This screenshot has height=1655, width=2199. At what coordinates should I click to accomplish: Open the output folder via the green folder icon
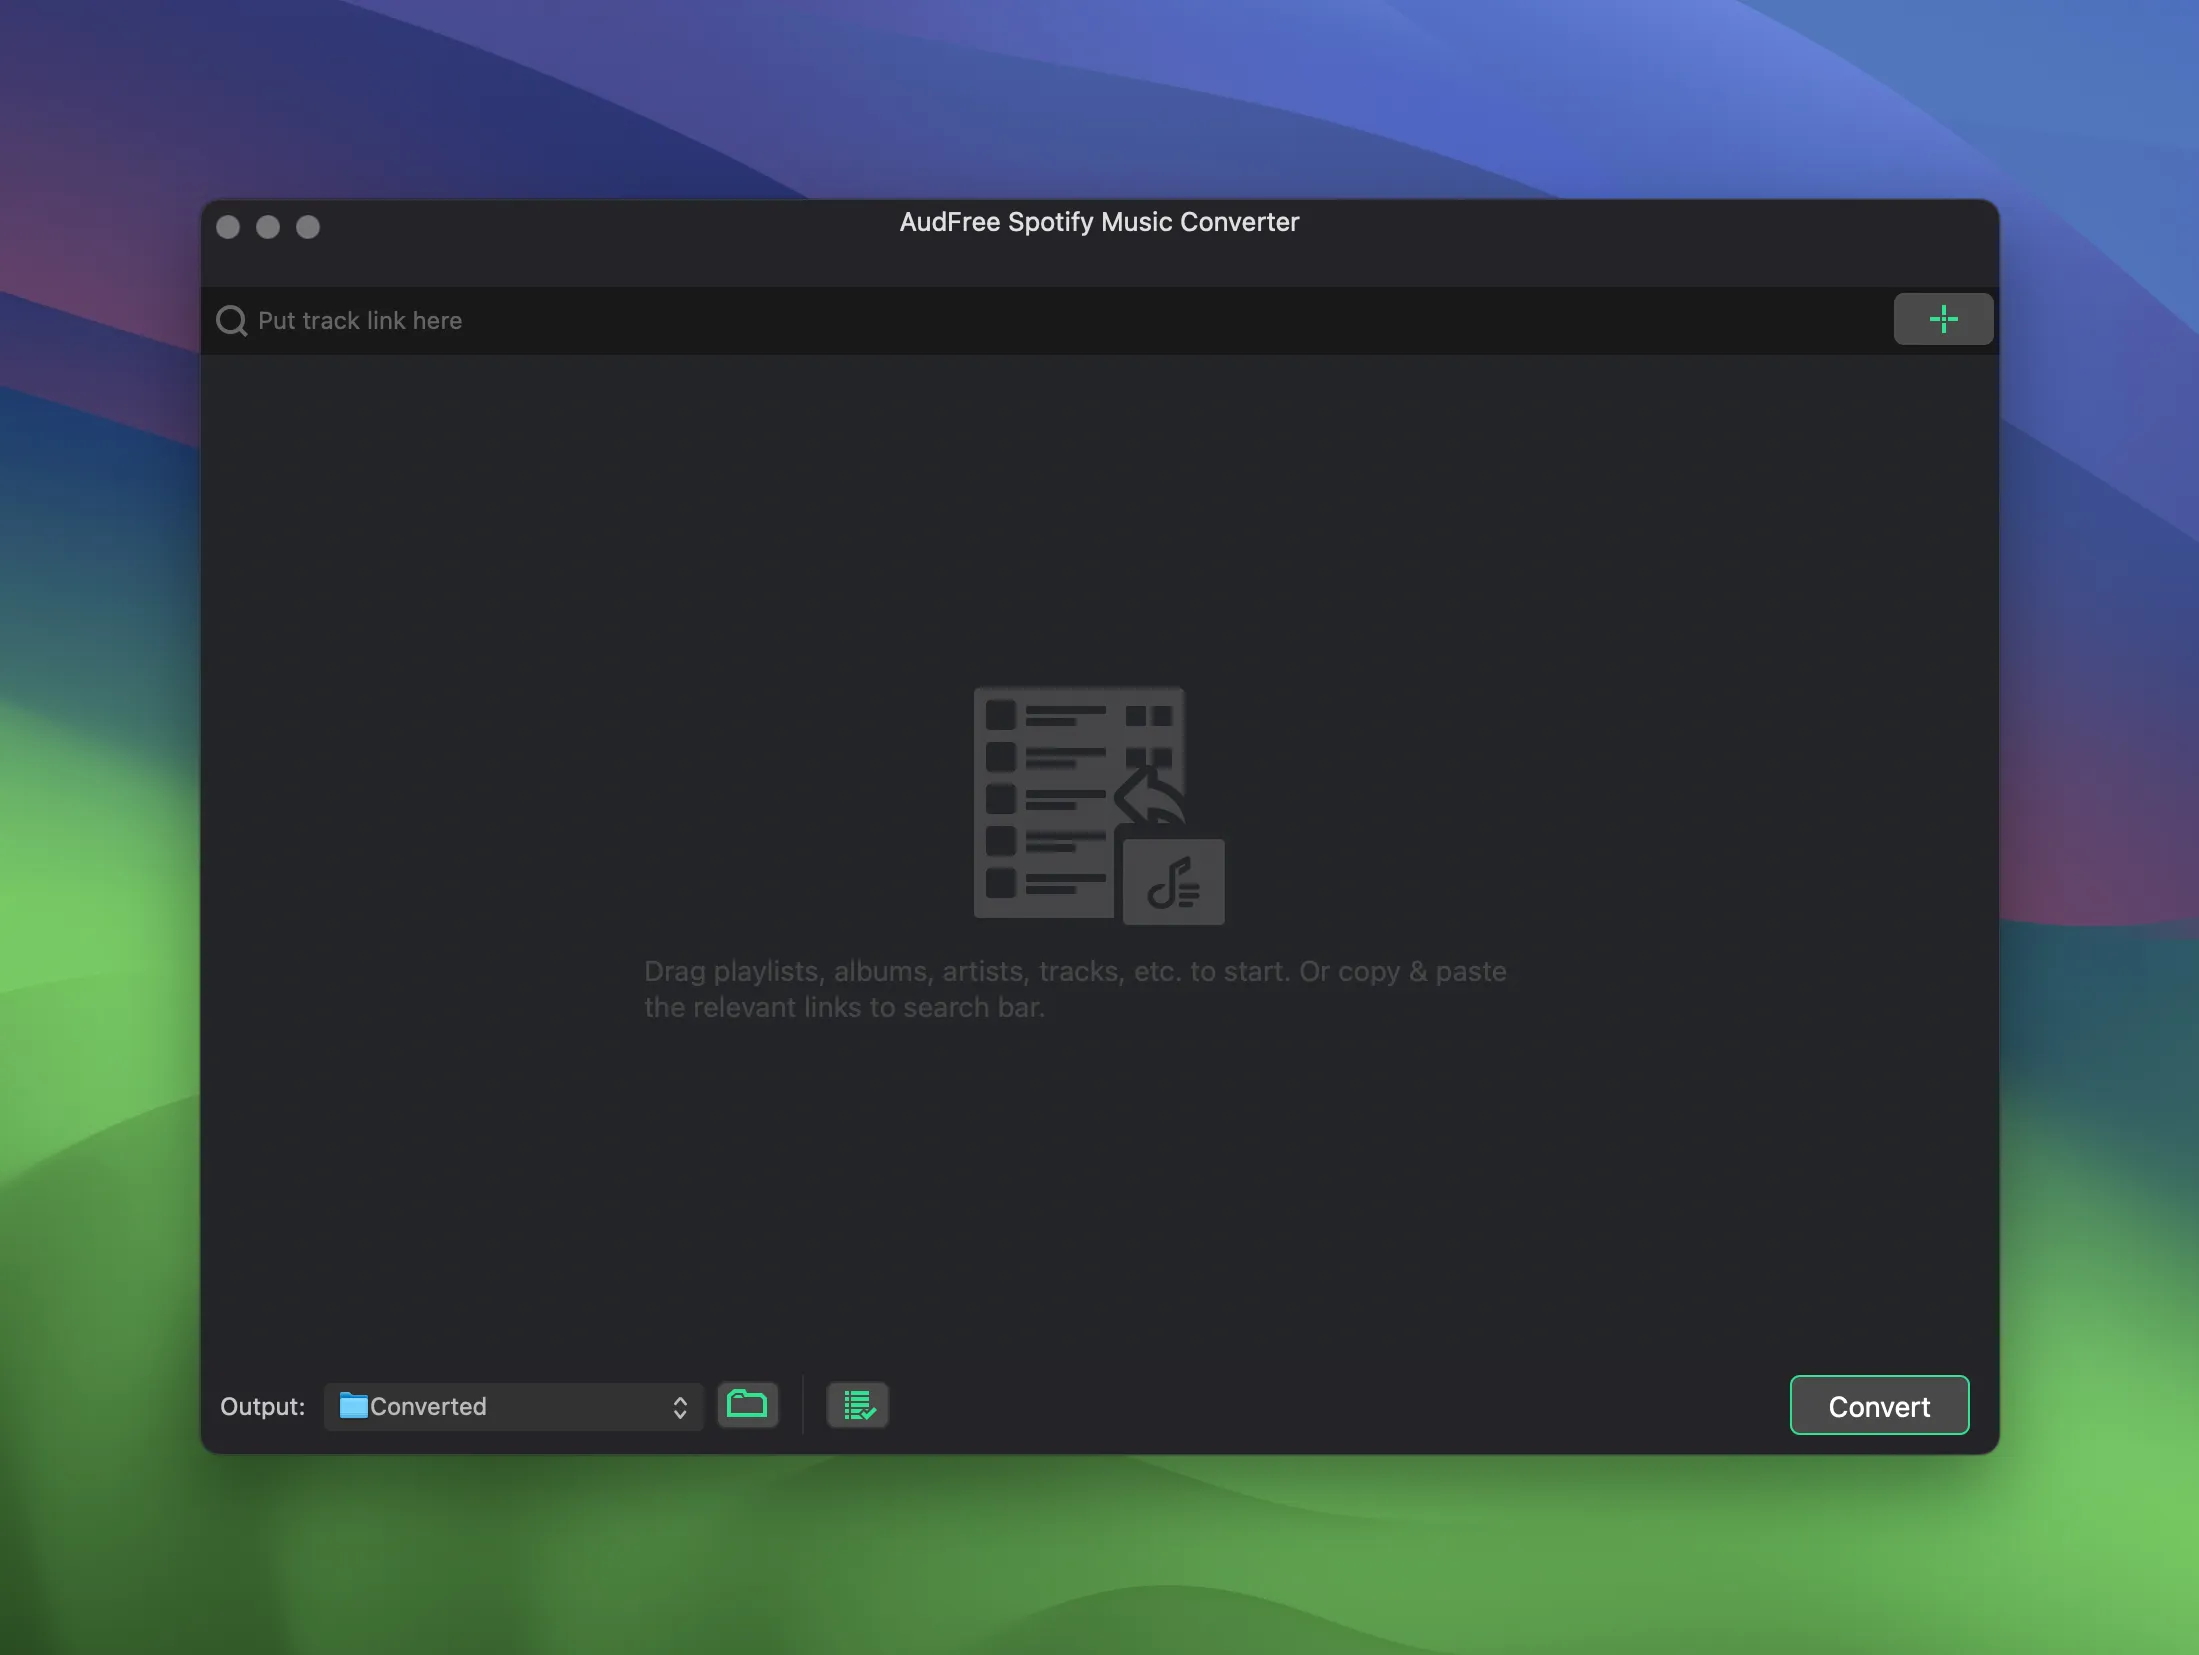[747, 1404]
